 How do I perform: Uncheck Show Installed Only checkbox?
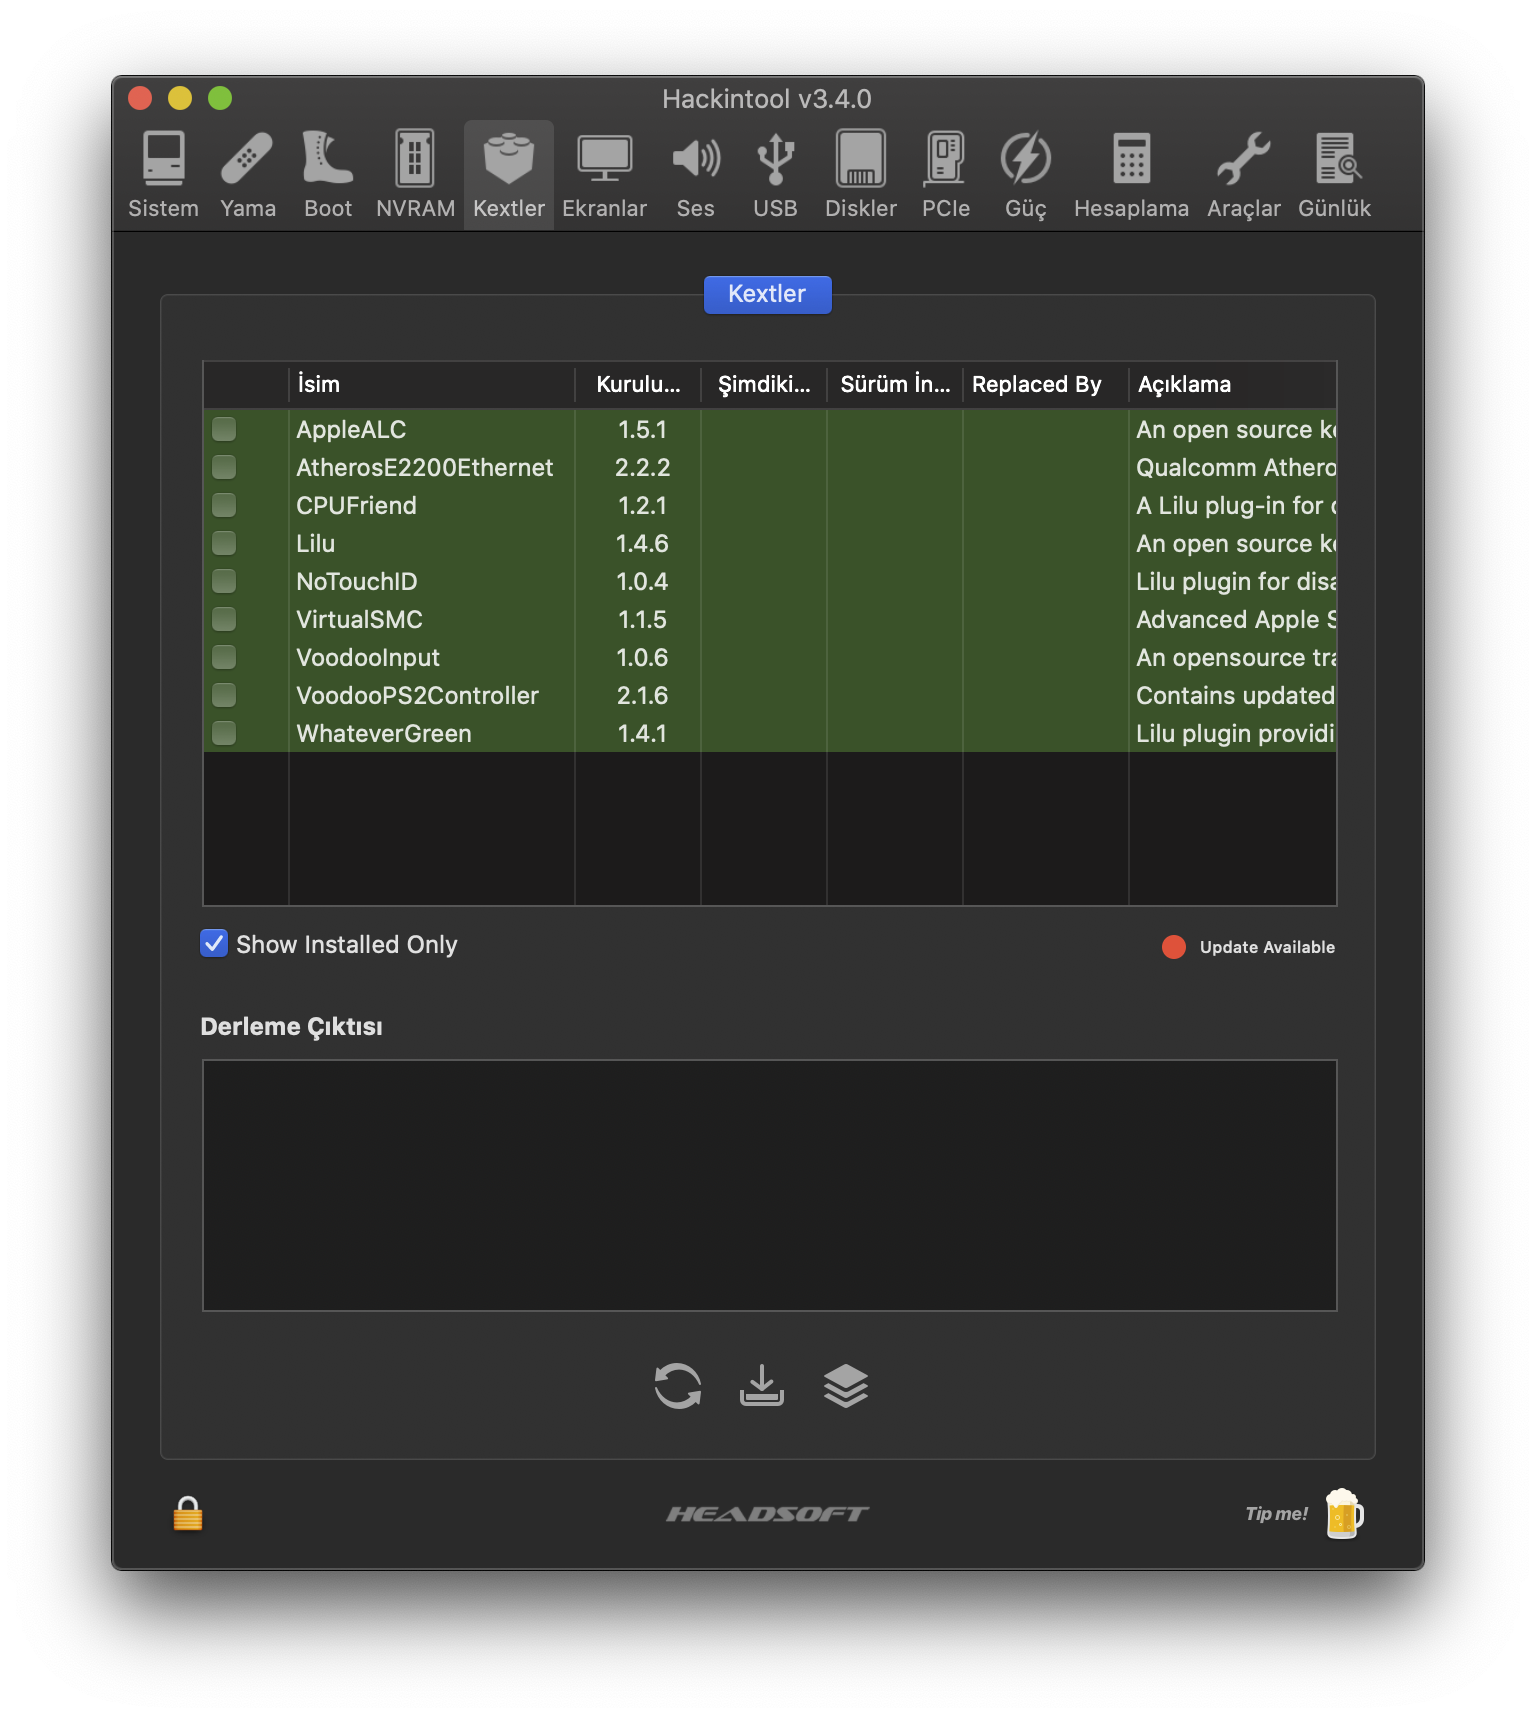pyautogui.click(x=214, y=944)
